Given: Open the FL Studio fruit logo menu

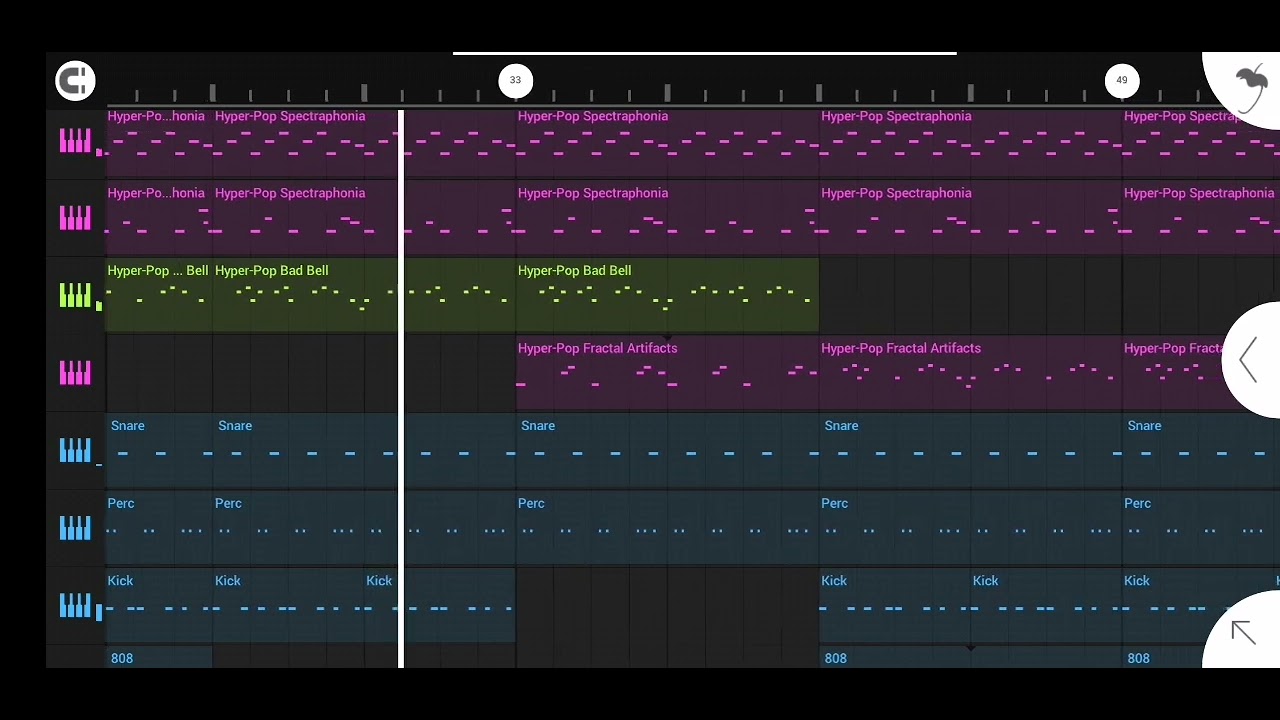Looking at the screenshot, I should click(x=1250, y=87).
